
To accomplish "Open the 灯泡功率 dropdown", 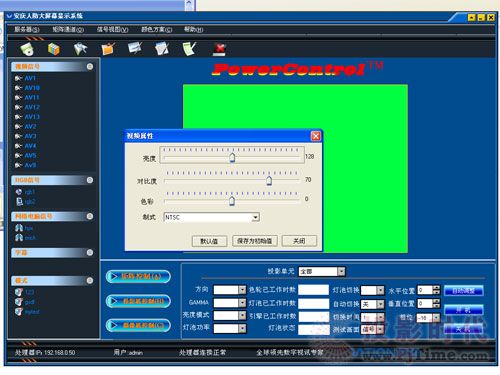I will 242,328.
